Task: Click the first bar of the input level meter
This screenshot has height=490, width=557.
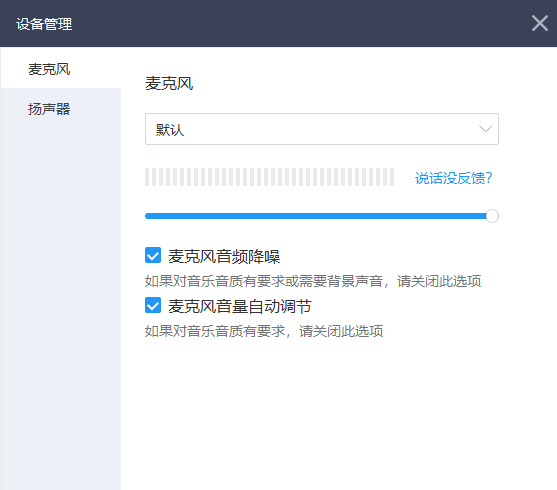Action: 147,177
